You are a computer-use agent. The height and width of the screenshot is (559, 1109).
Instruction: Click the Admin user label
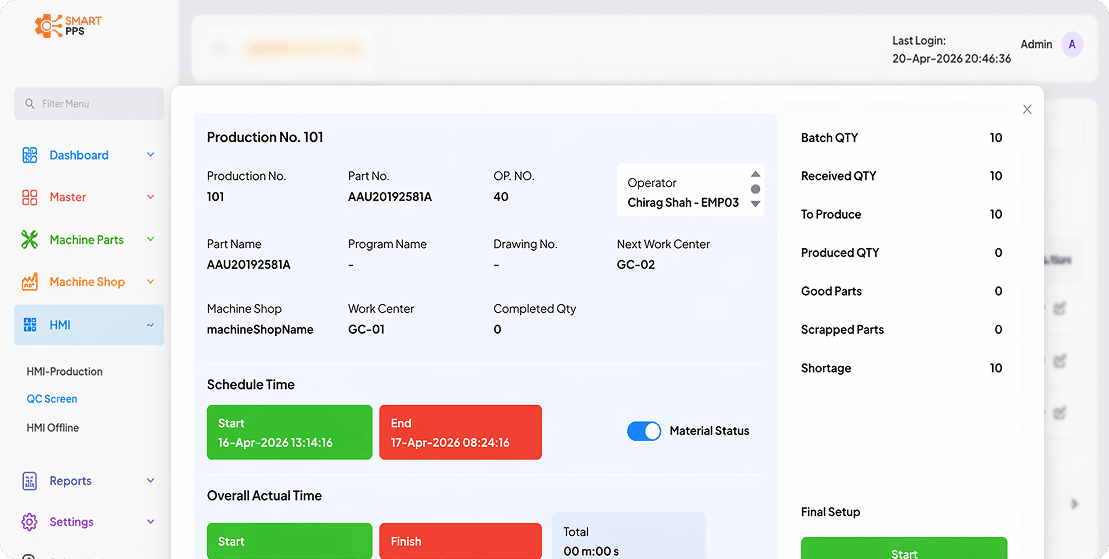coord(1036,44)
